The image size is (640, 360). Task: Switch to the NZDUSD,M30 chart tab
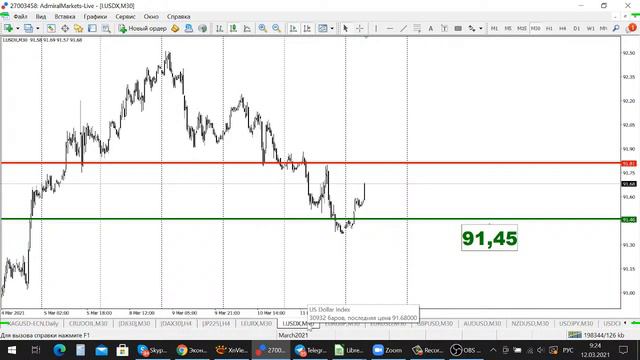point(530,323)
